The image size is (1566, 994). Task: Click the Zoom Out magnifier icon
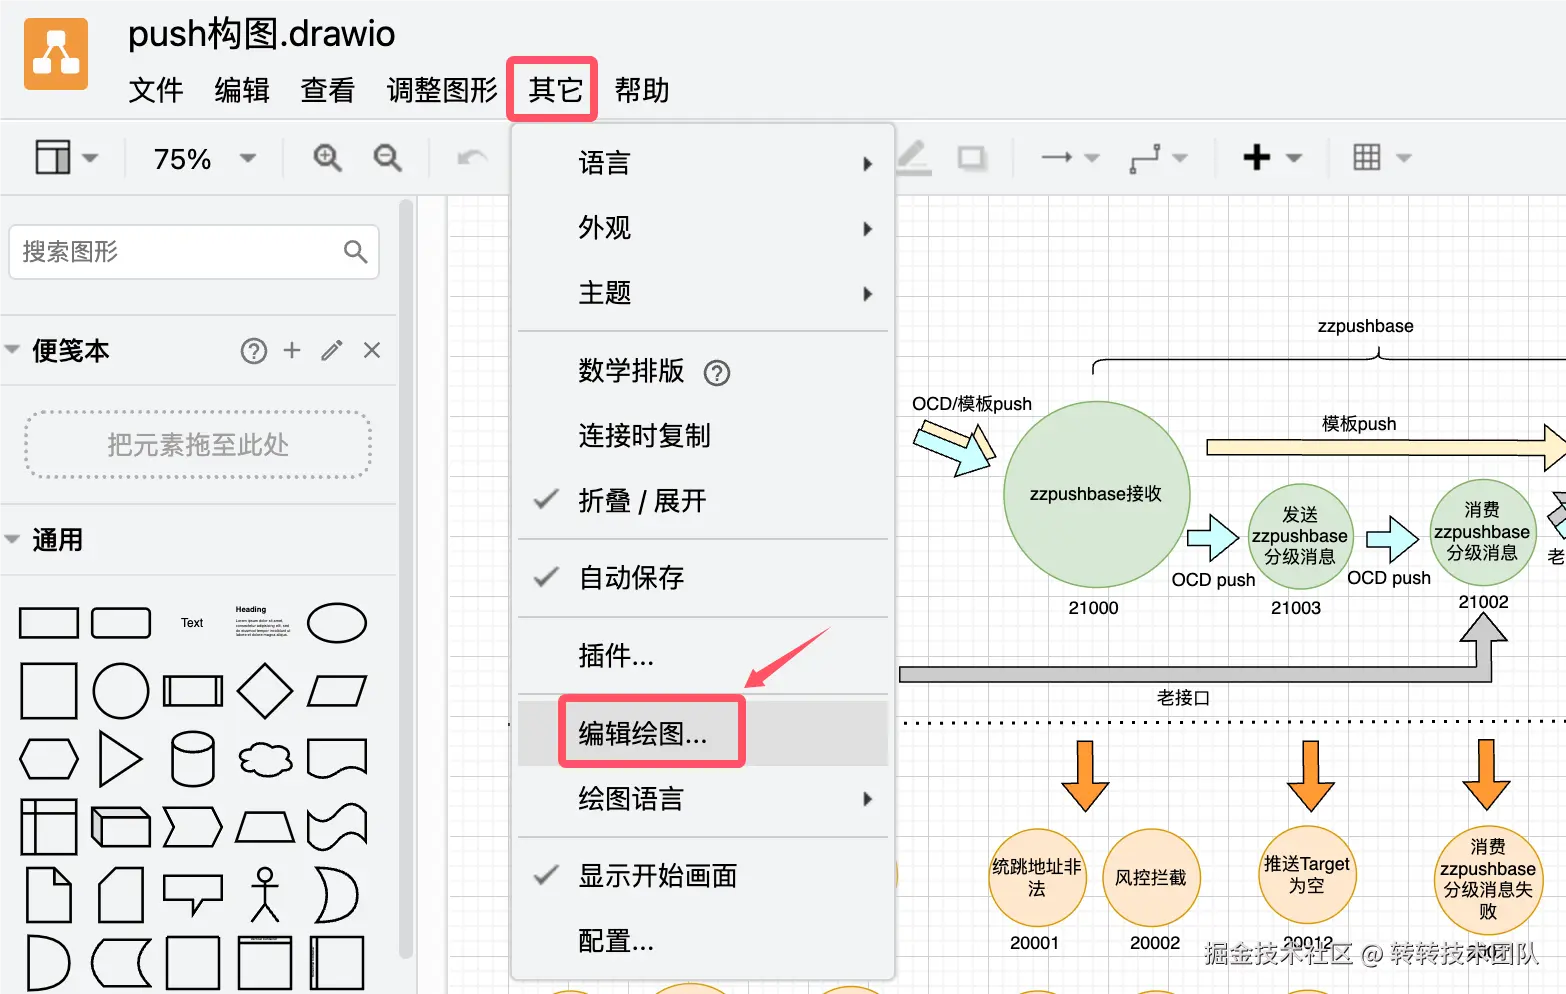point(388,157)
